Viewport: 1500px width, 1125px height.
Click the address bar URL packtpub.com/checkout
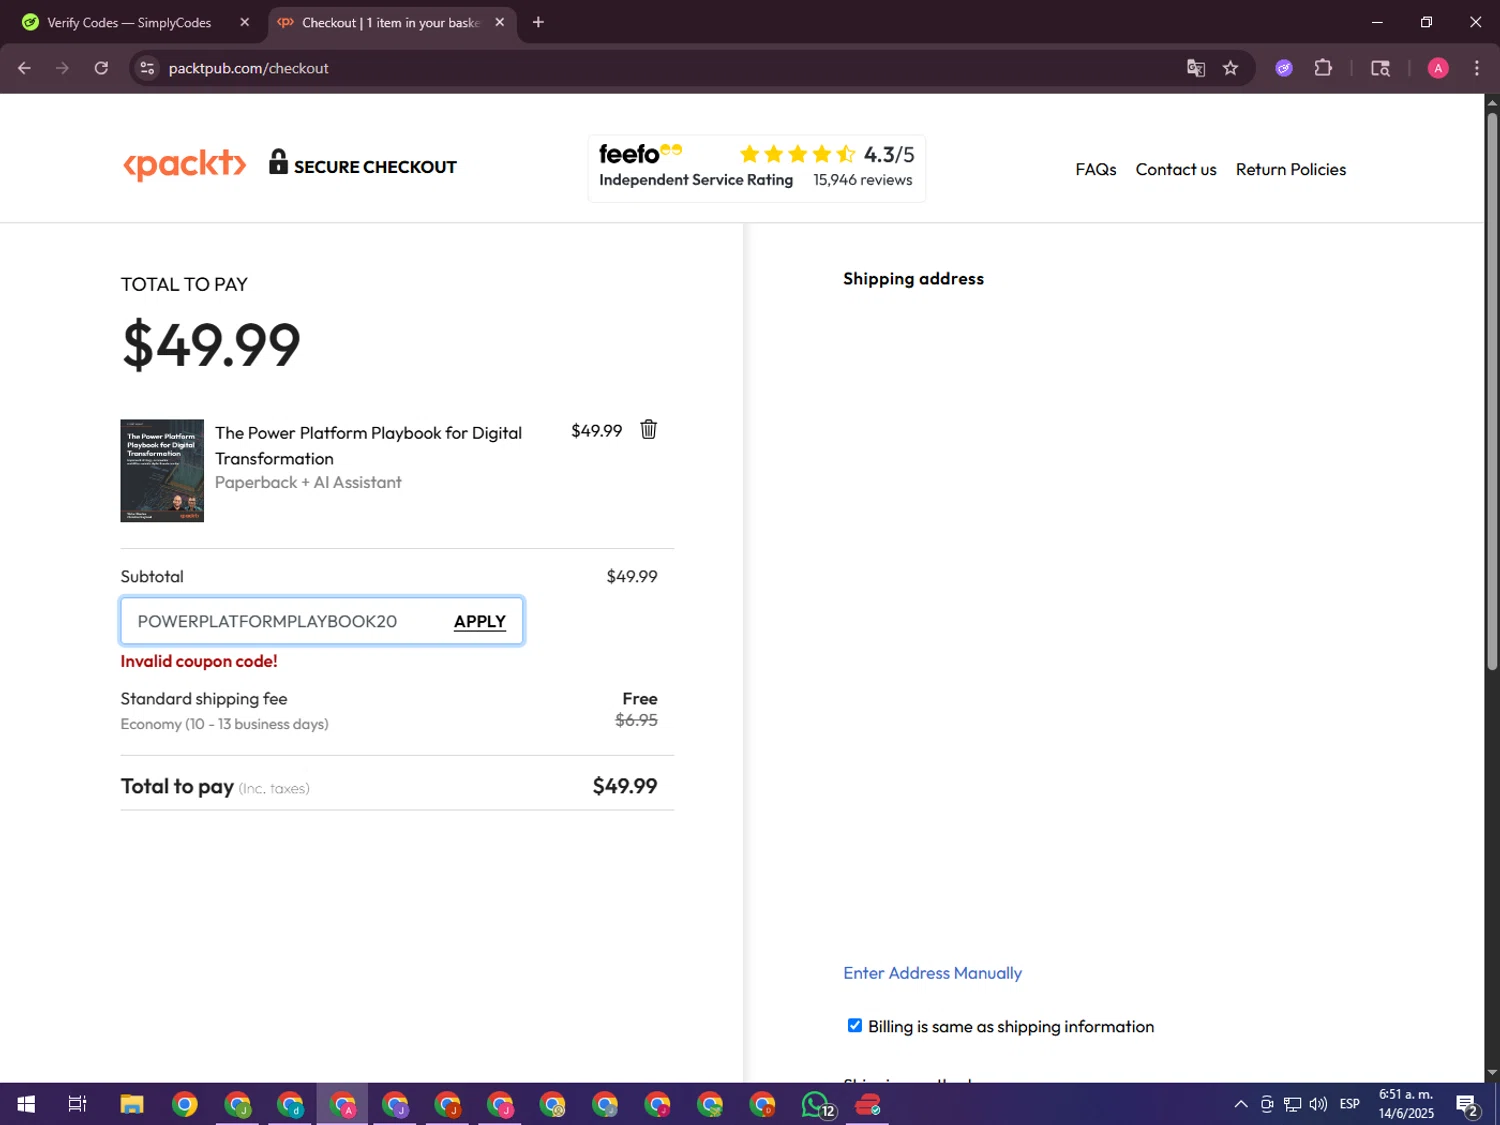pyautogui.click(x=248, y=68)
